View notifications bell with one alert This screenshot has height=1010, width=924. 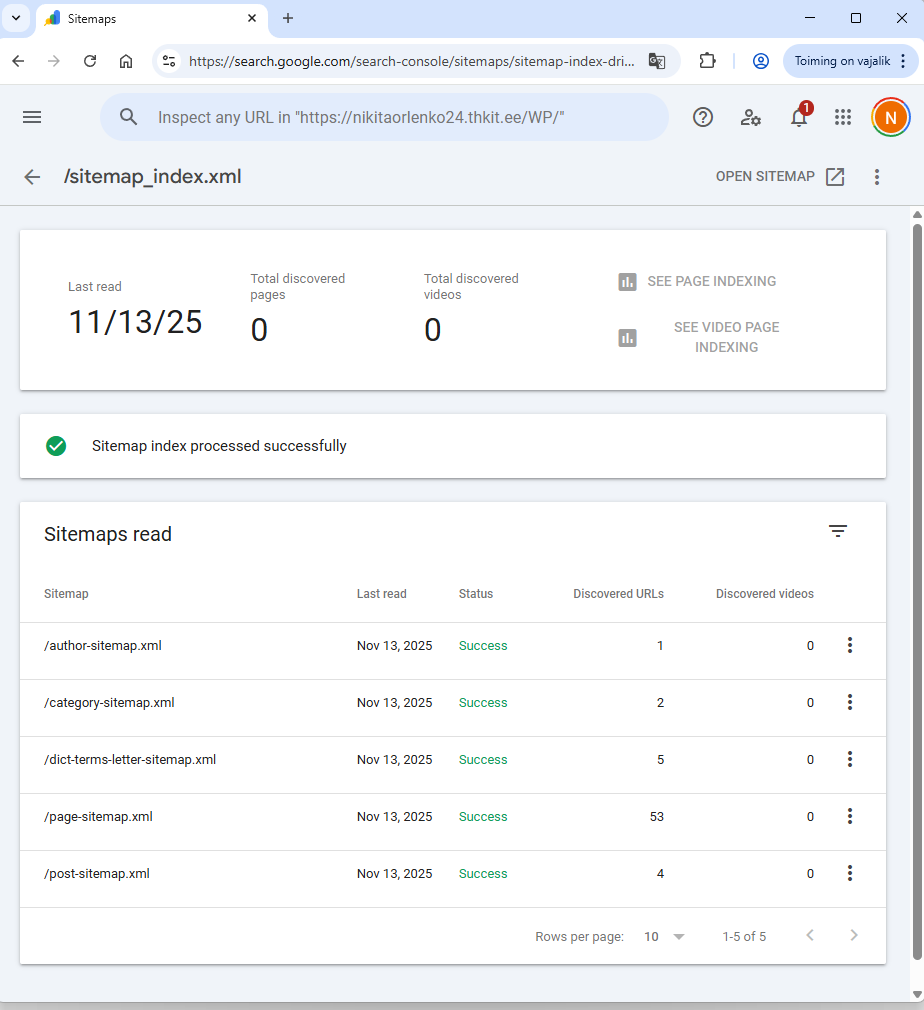(x=799, y=117)
